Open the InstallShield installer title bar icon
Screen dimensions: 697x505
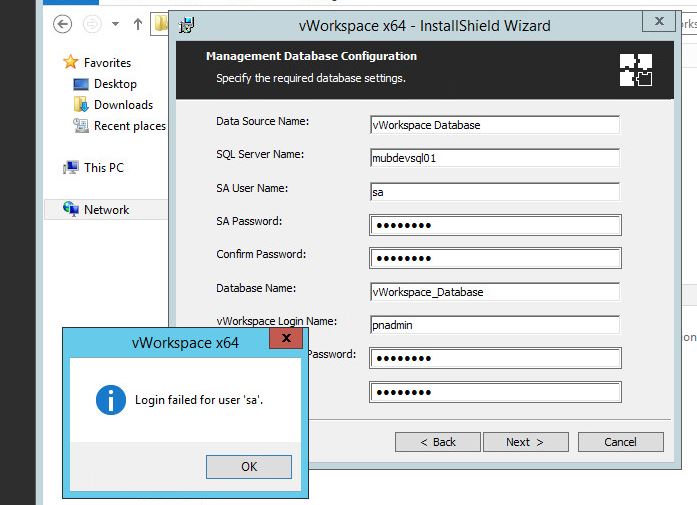coord(187,25)
